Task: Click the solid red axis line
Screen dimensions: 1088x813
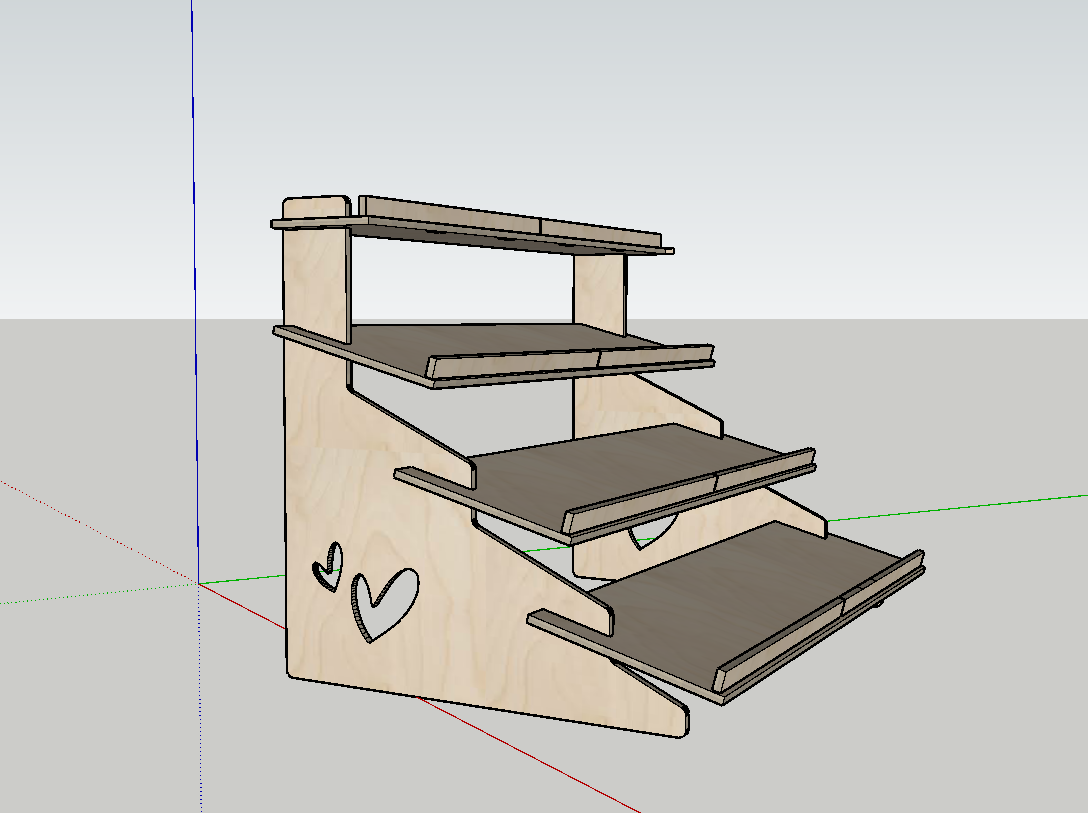Action: (x=560, y=768)
